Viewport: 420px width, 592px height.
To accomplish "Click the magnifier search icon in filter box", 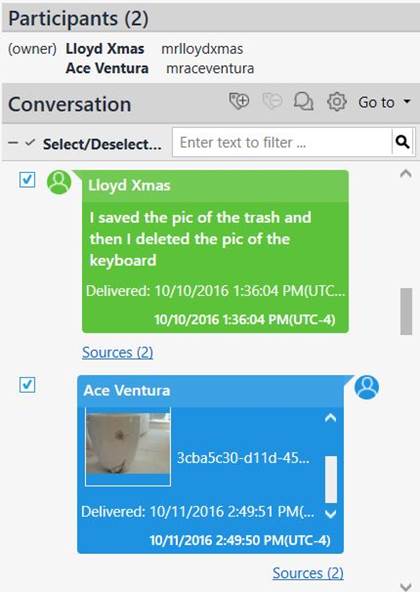I will (402, 142).
